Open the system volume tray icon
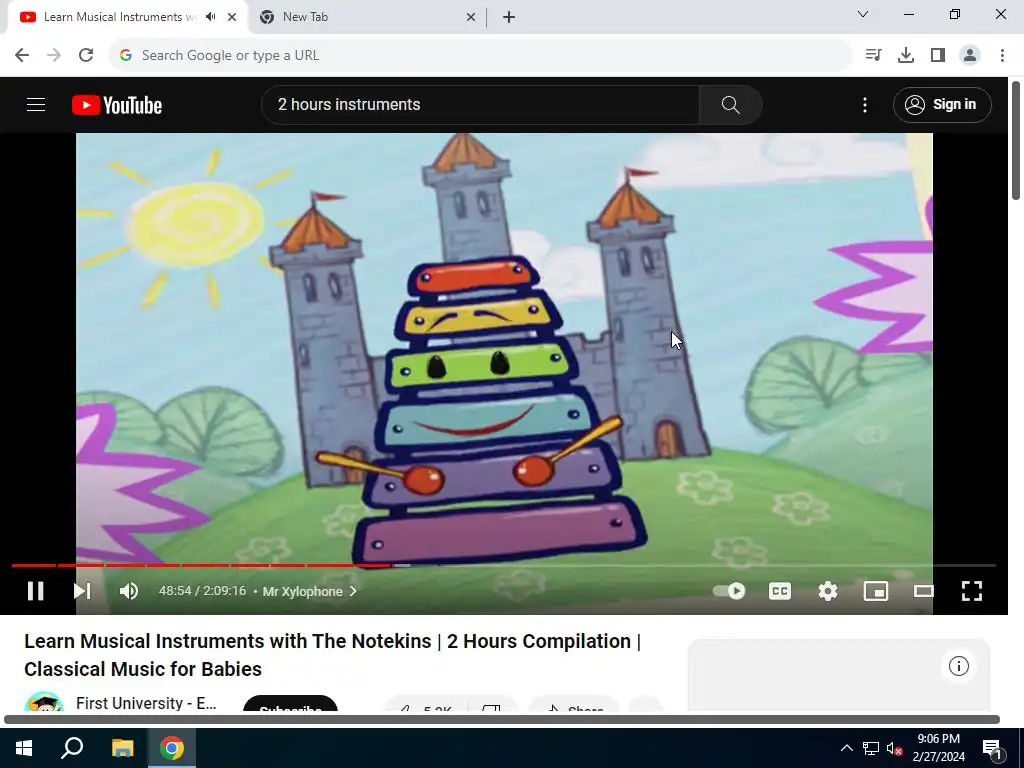The image size is (1024, 768). click(894, 748)
